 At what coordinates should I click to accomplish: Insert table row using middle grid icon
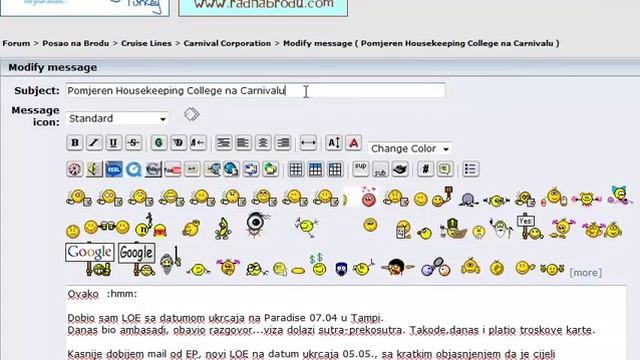(x=315, y=169)
